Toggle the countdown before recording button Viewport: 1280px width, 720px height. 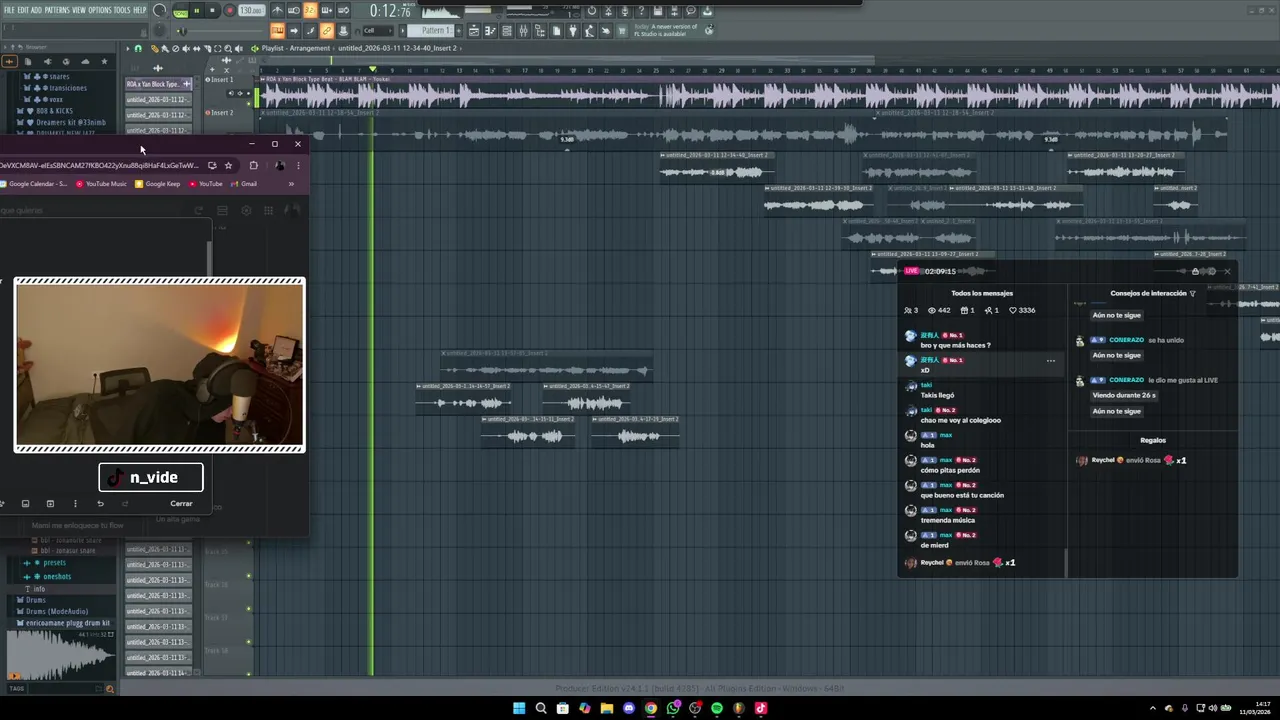(310, 11)
